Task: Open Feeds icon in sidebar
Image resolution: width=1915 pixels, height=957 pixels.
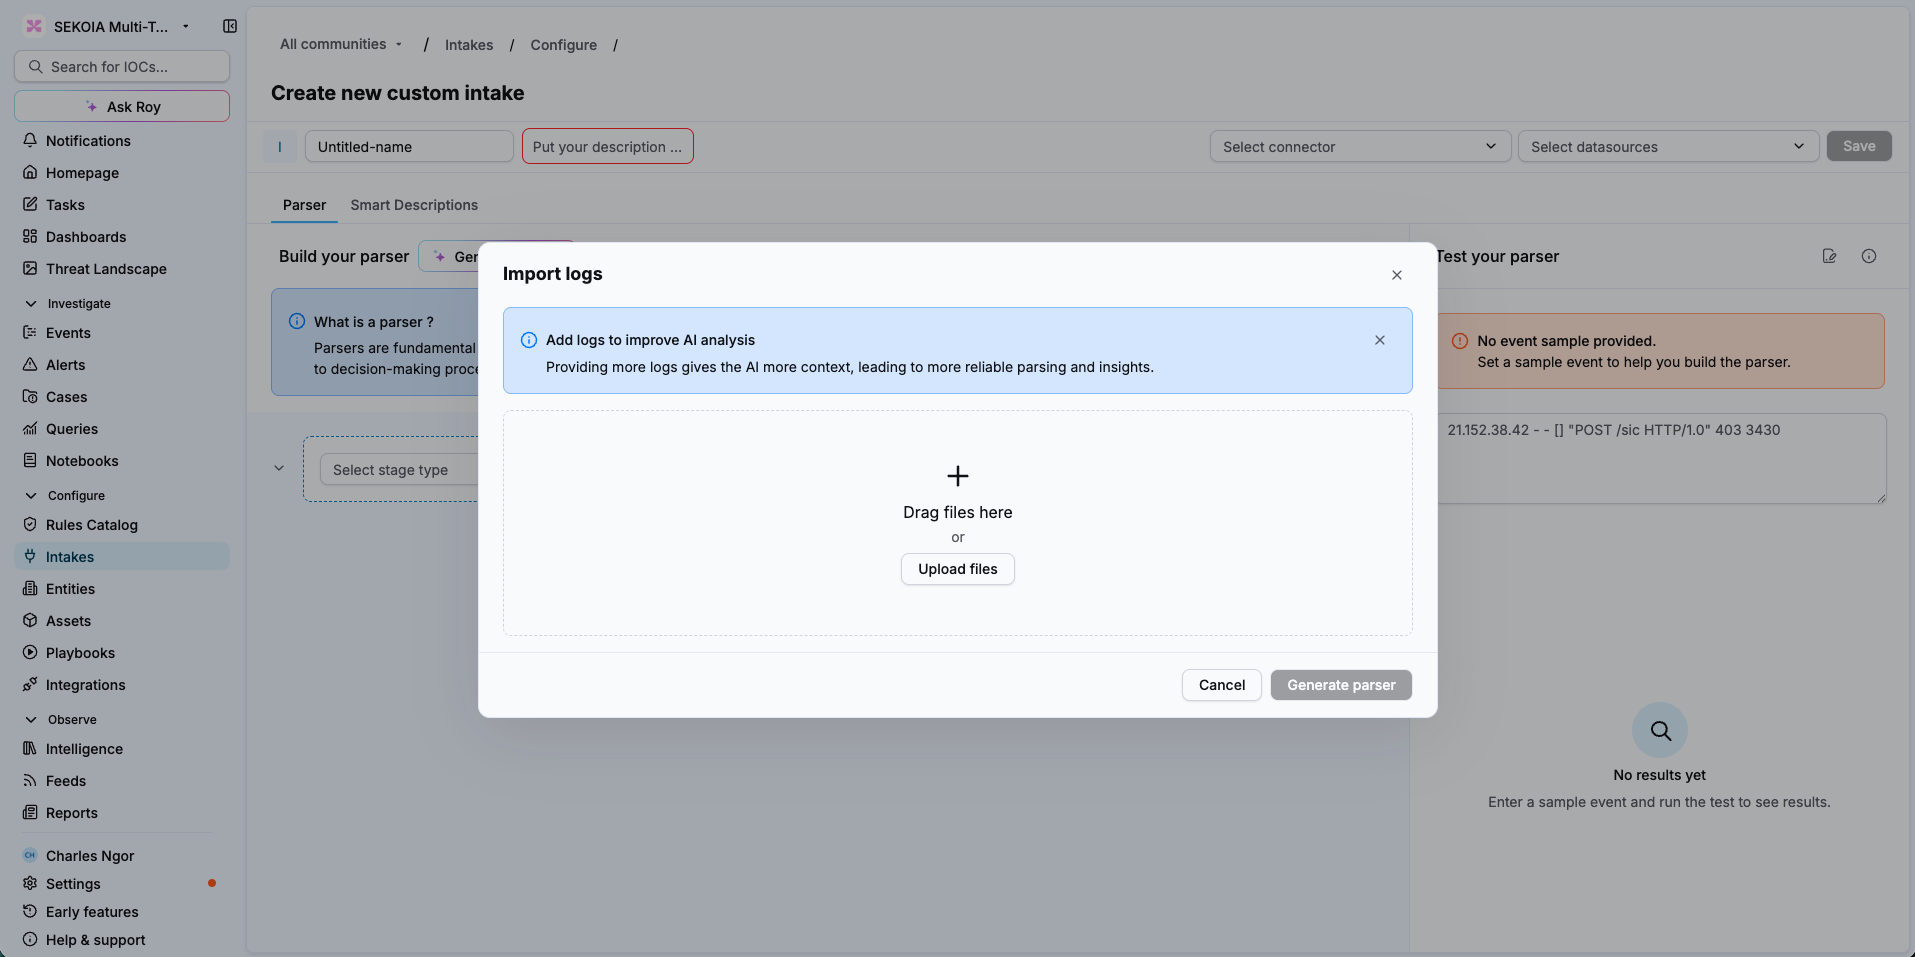Action: tap(30, 781)
